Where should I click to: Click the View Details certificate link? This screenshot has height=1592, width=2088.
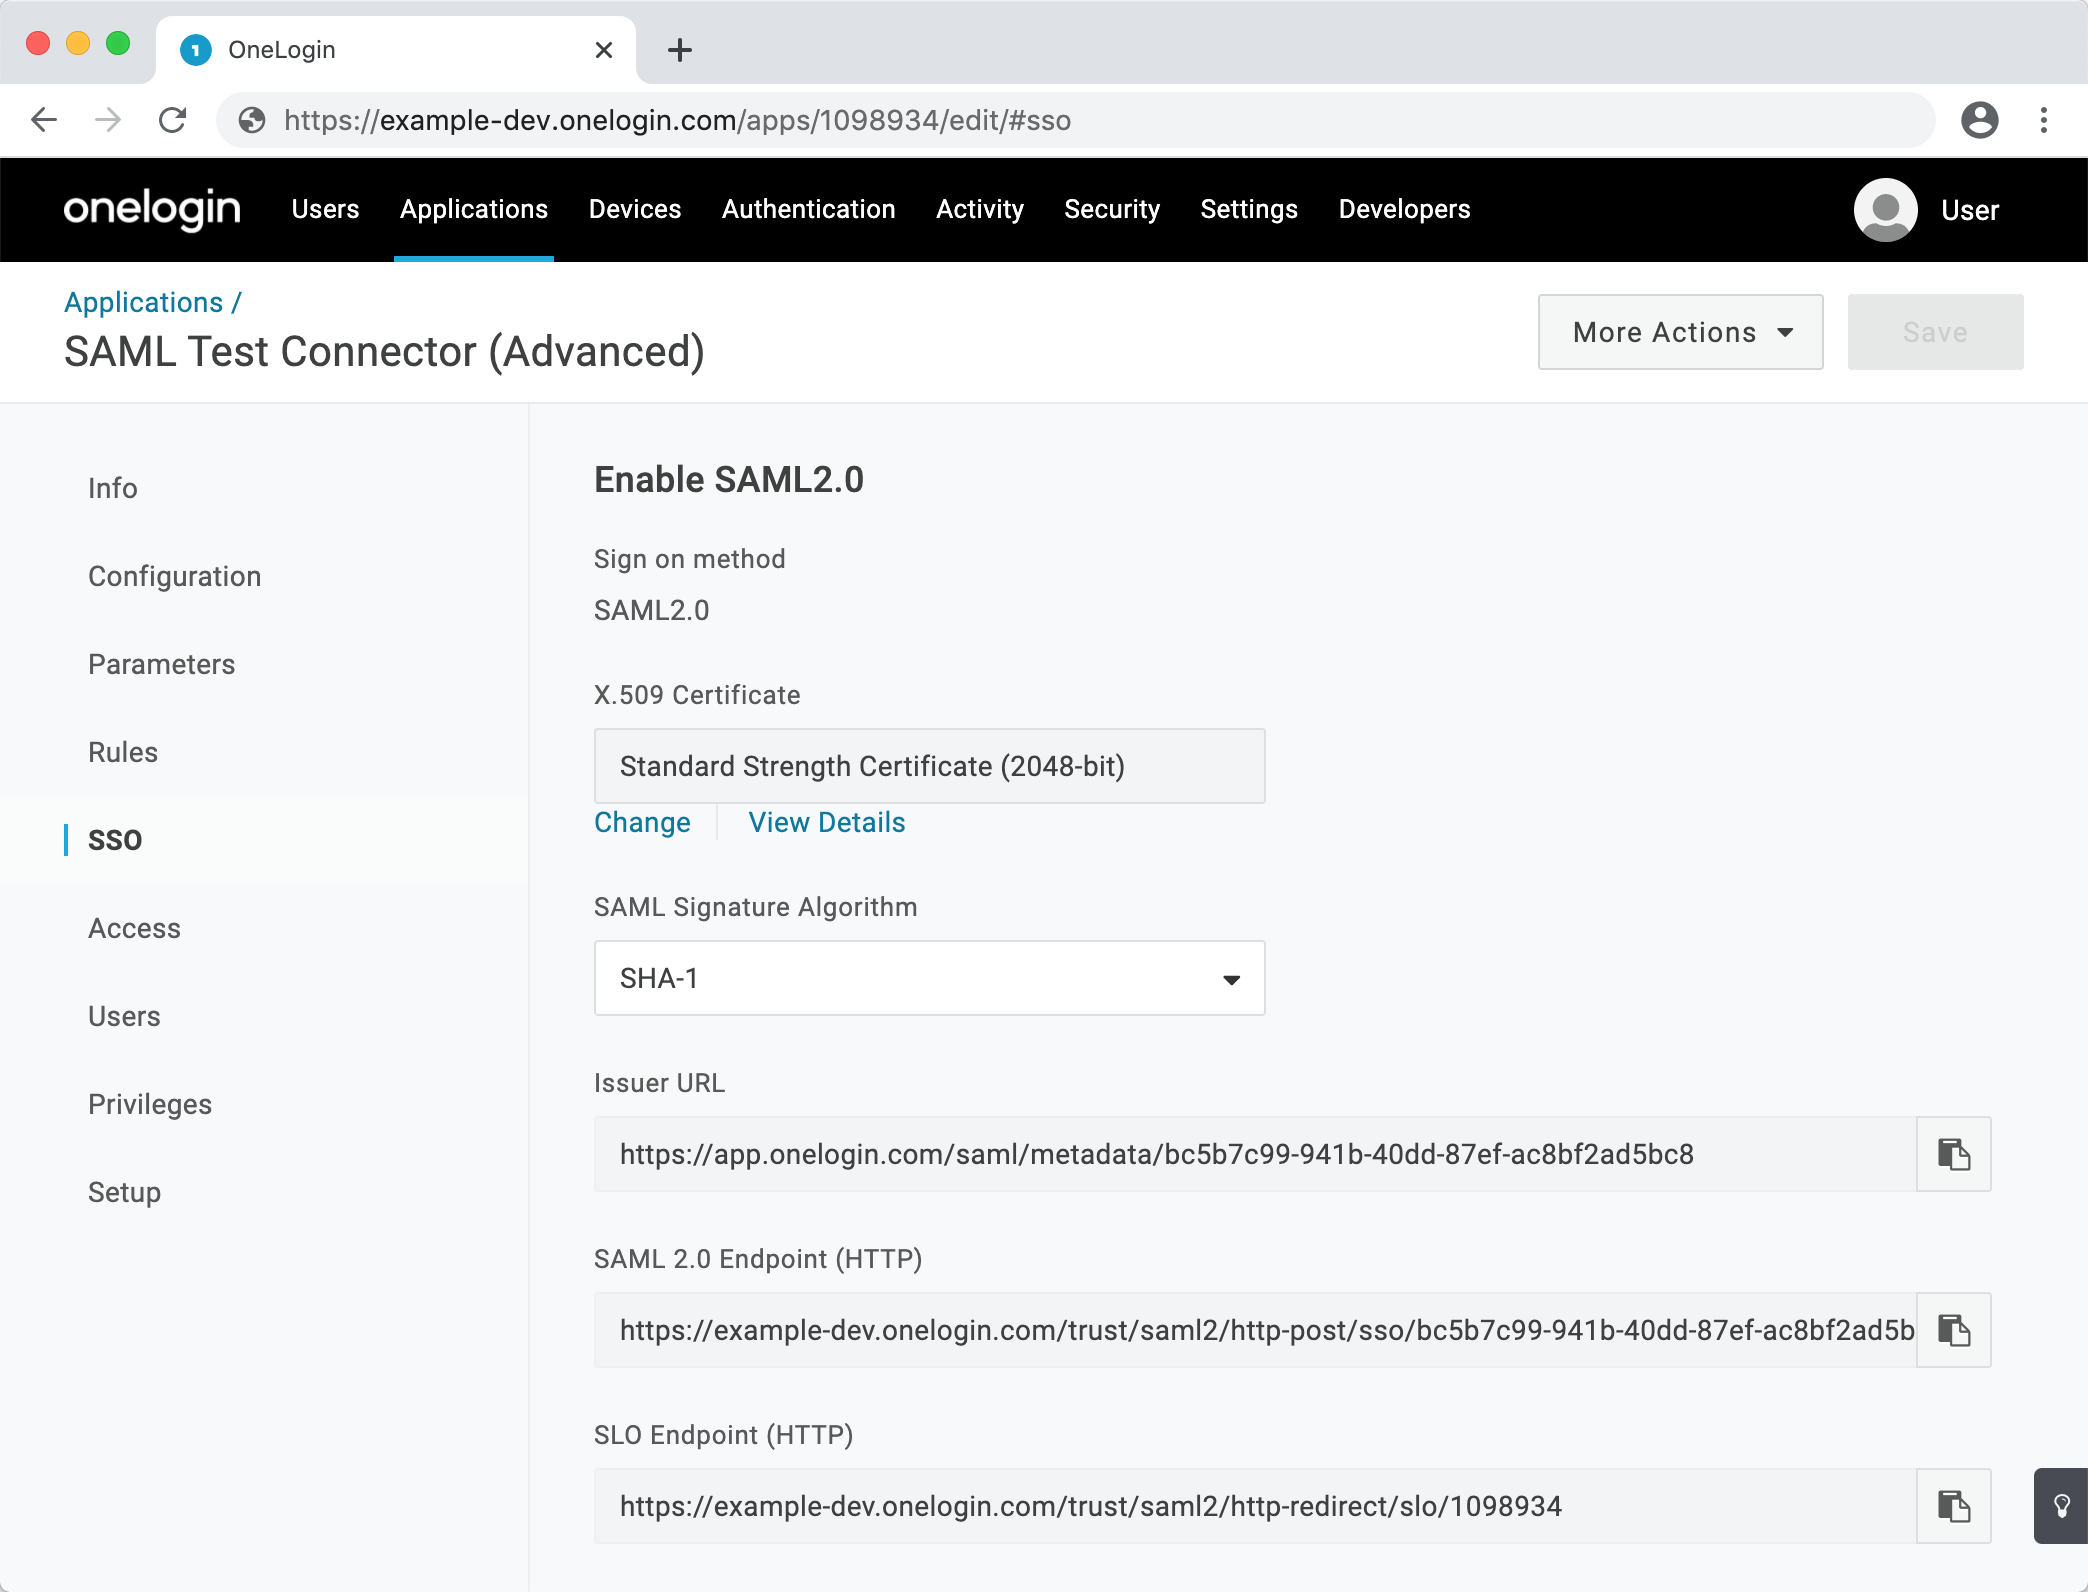tap(827, 822)
